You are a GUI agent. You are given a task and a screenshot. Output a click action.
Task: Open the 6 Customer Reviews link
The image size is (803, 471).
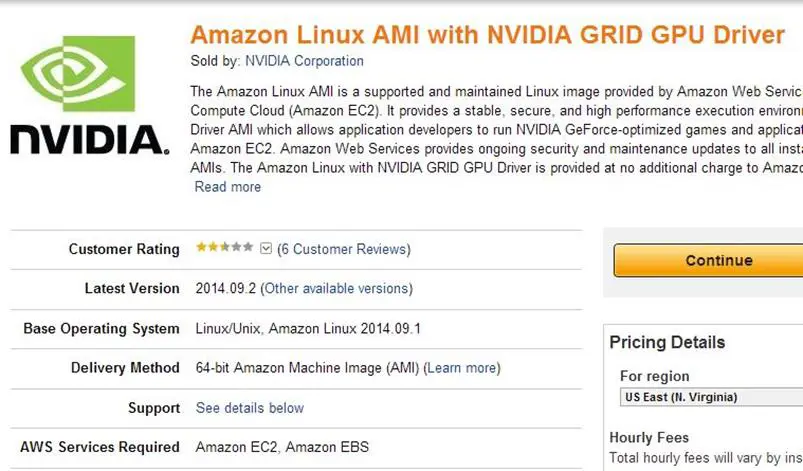pos(343,249)
